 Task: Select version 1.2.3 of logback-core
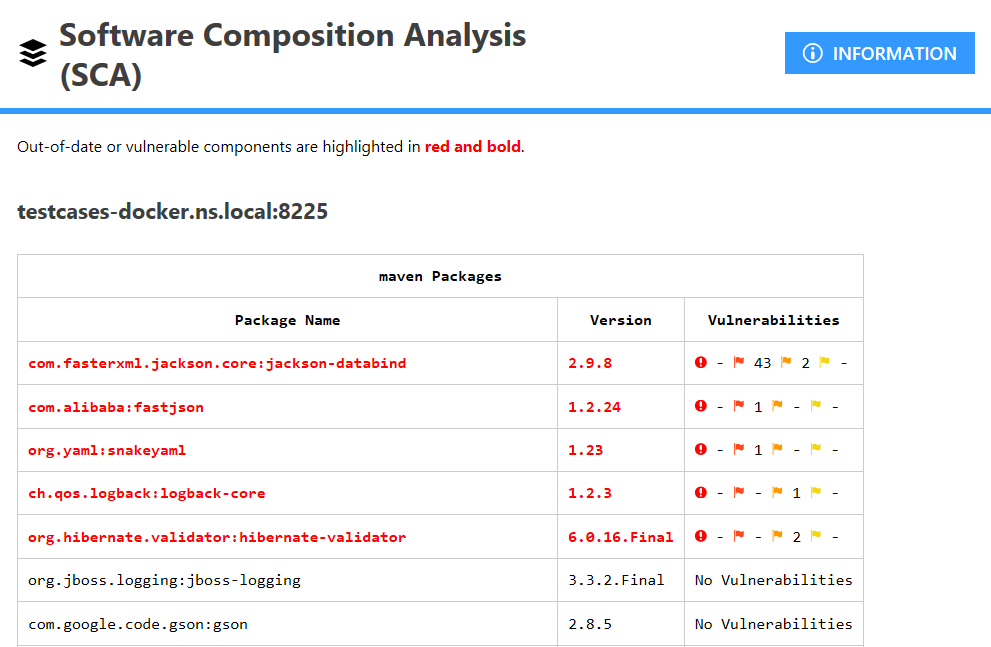pos(590,492)
